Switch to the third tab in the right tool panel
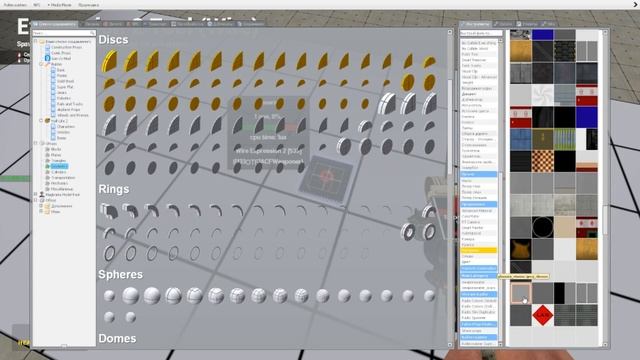The height and width of the screenshot is (360, 640). coord(527,24)
